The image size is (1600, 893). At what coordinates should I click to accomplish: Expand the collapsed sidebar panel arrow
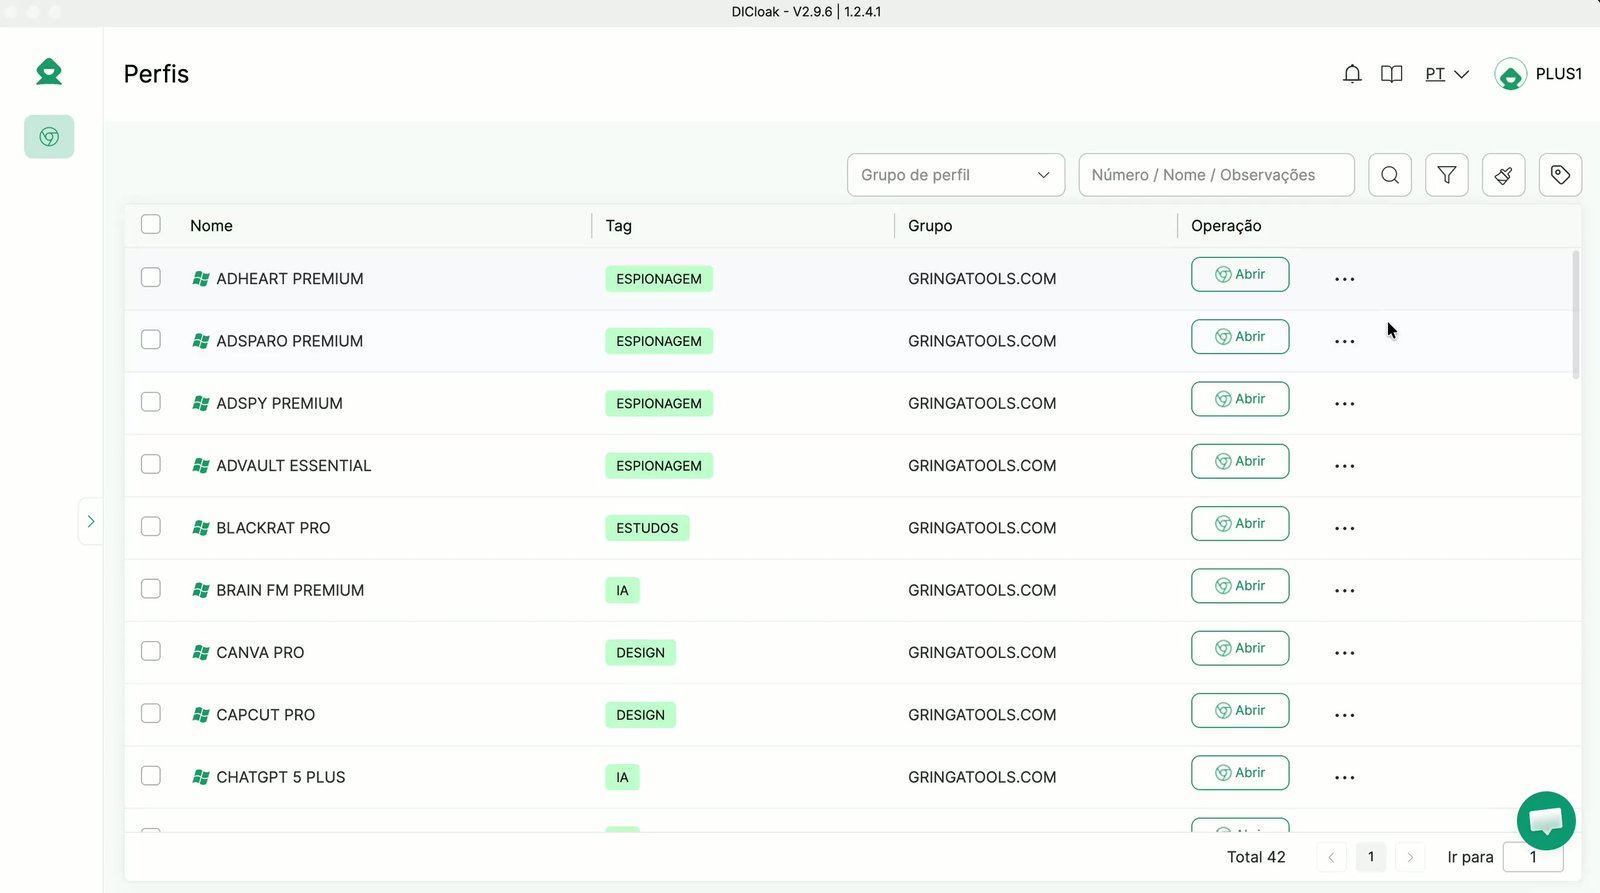[91, 521]
